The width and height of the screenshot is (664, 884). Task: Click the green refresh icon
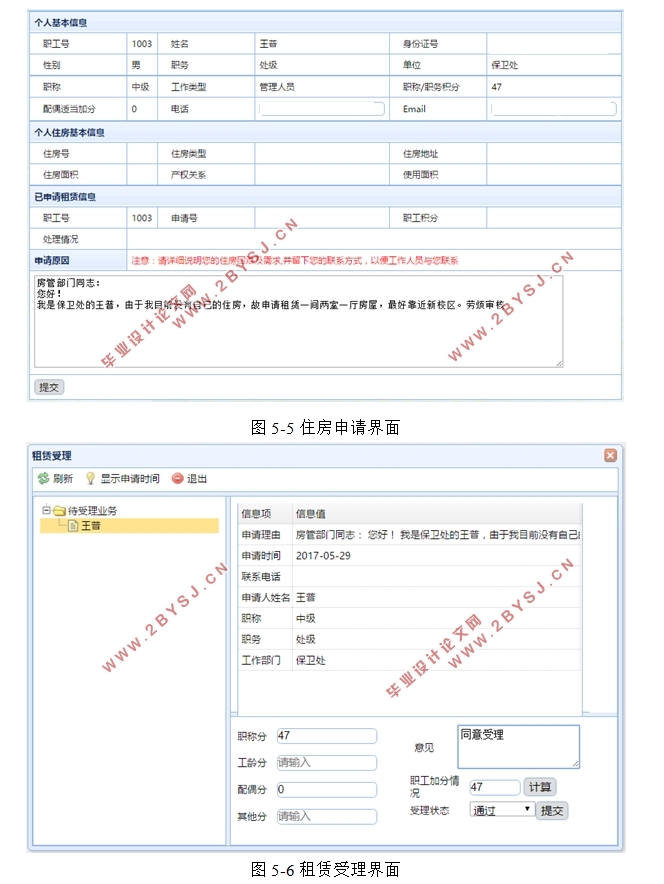[x=43, y=479]
